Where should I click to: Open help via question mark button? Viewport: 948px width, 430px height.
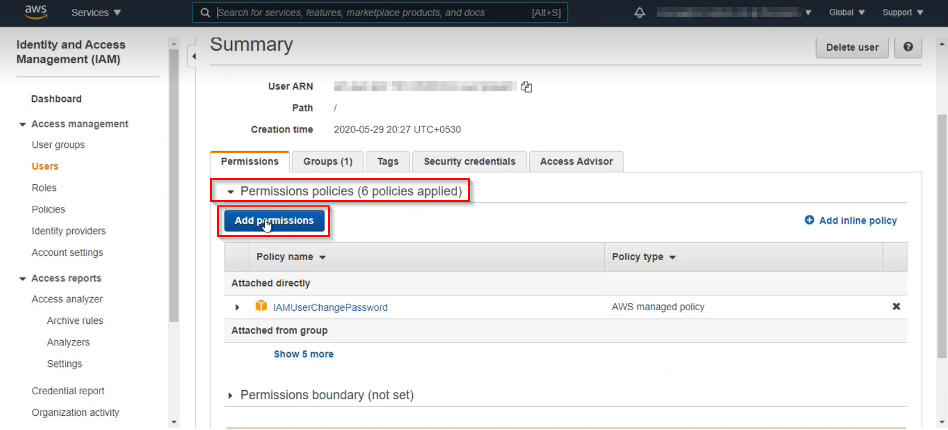(x=907, y=47)
